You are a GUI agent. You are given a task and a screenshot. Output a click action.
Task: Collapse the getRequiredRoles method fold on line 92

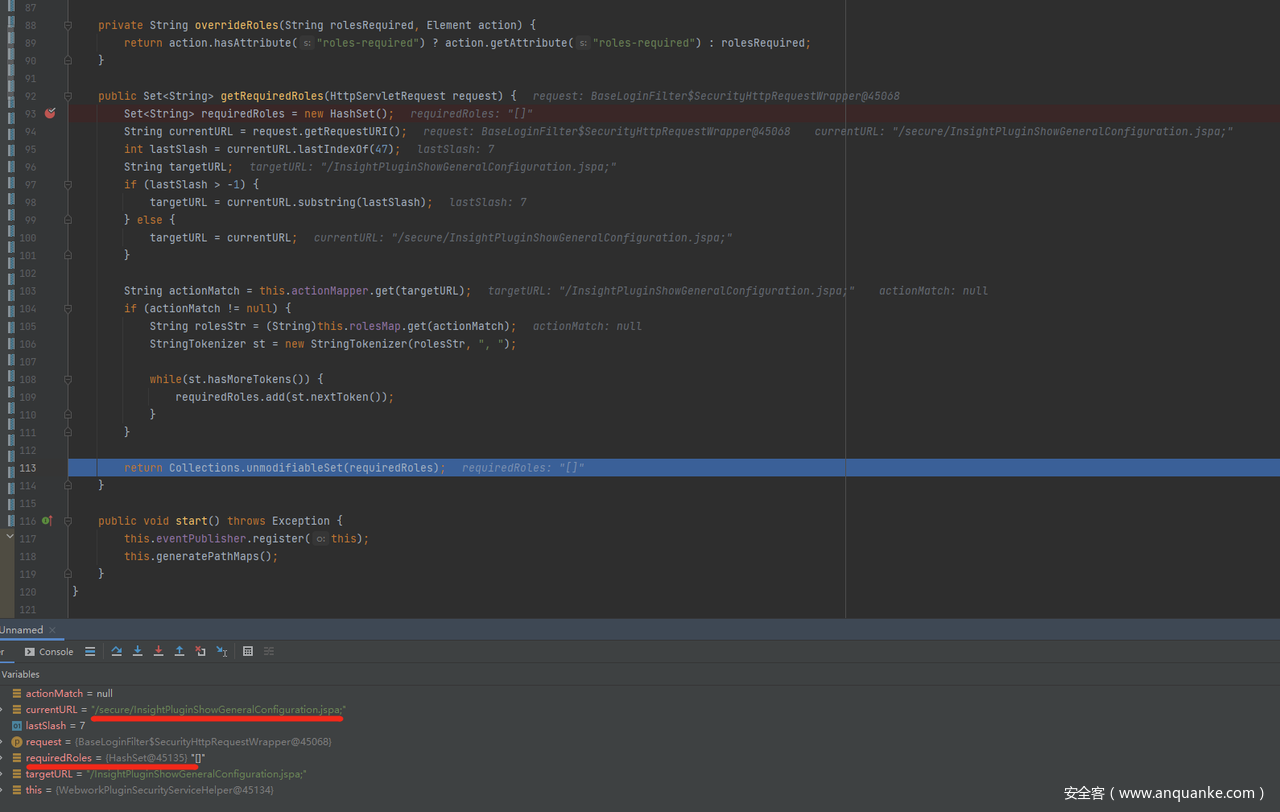tap(68, 96)
